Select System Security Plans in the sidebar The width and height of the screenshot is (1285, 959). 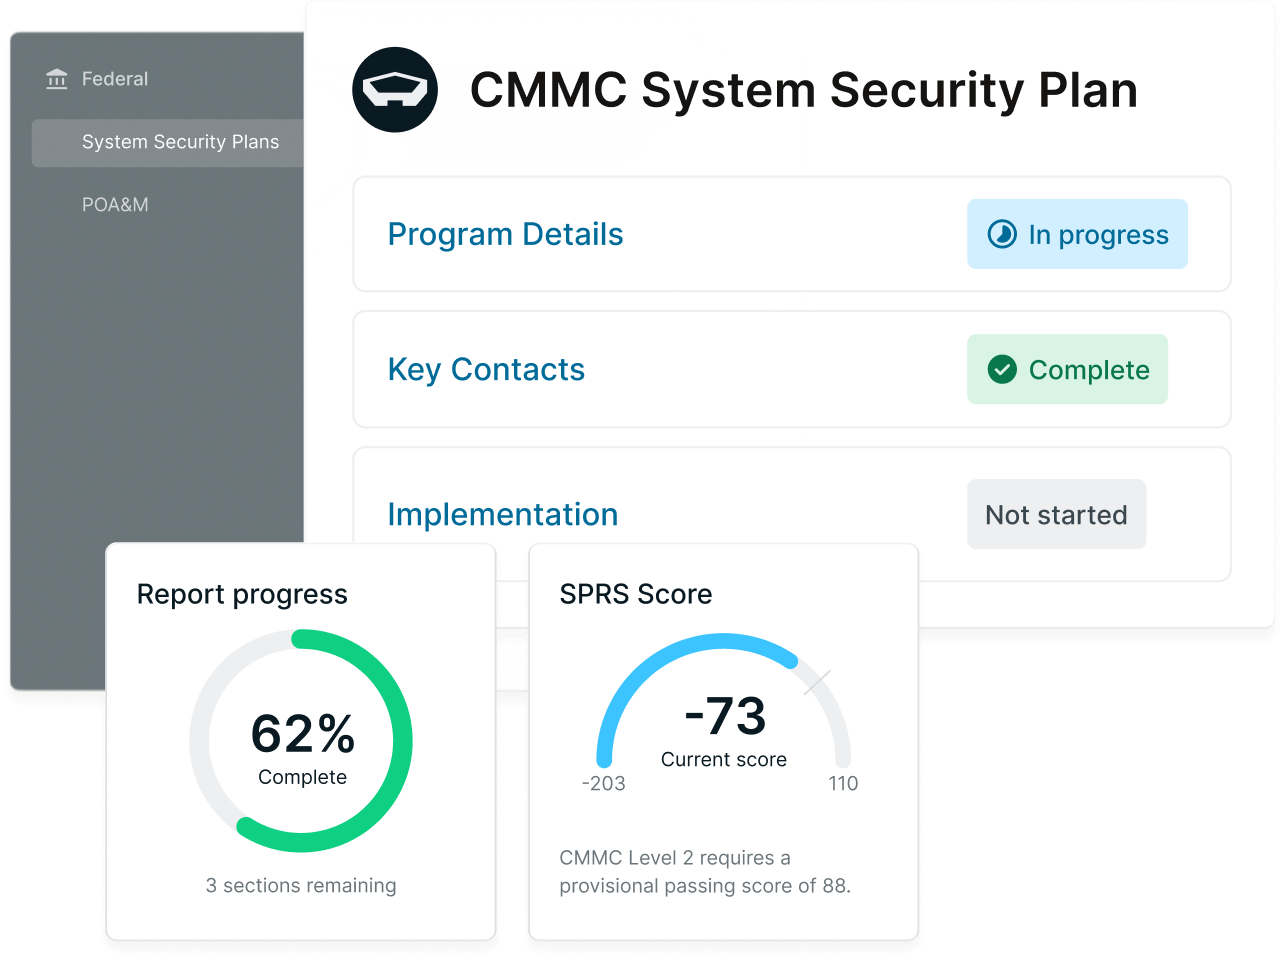[x=180, y=142]
